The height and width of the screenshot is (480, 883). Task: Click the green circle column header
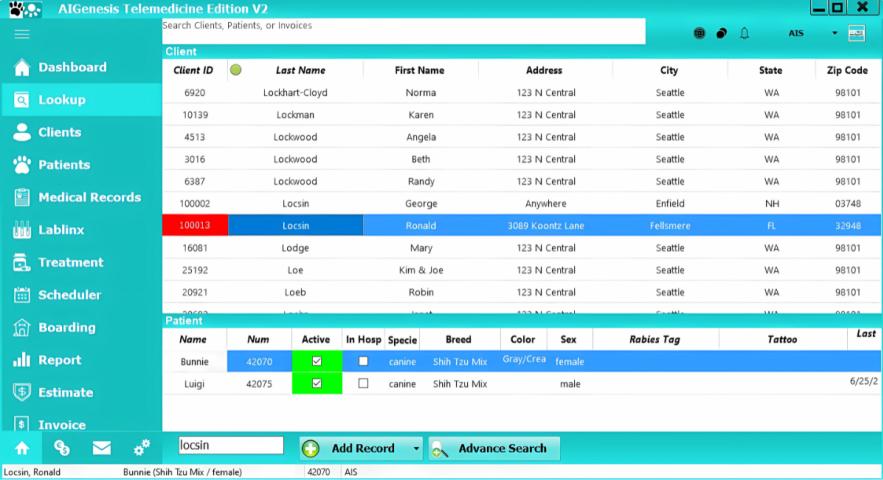coord(236,70)
